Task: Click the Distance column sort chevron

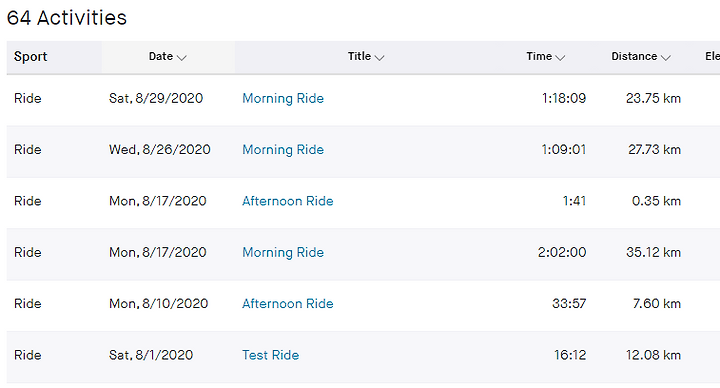Action: tap(666, 58)
